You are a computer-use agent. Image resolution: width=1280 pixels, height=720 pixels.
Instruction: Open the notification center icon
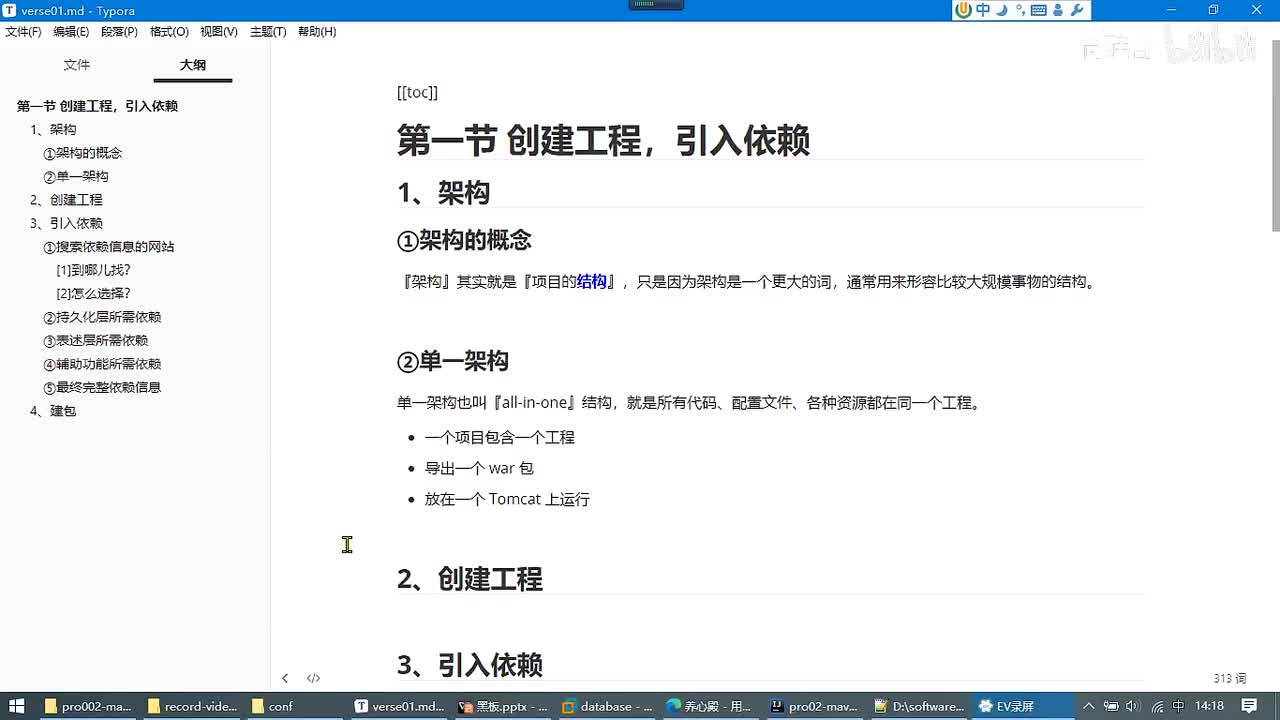(x=1249, y=706)
